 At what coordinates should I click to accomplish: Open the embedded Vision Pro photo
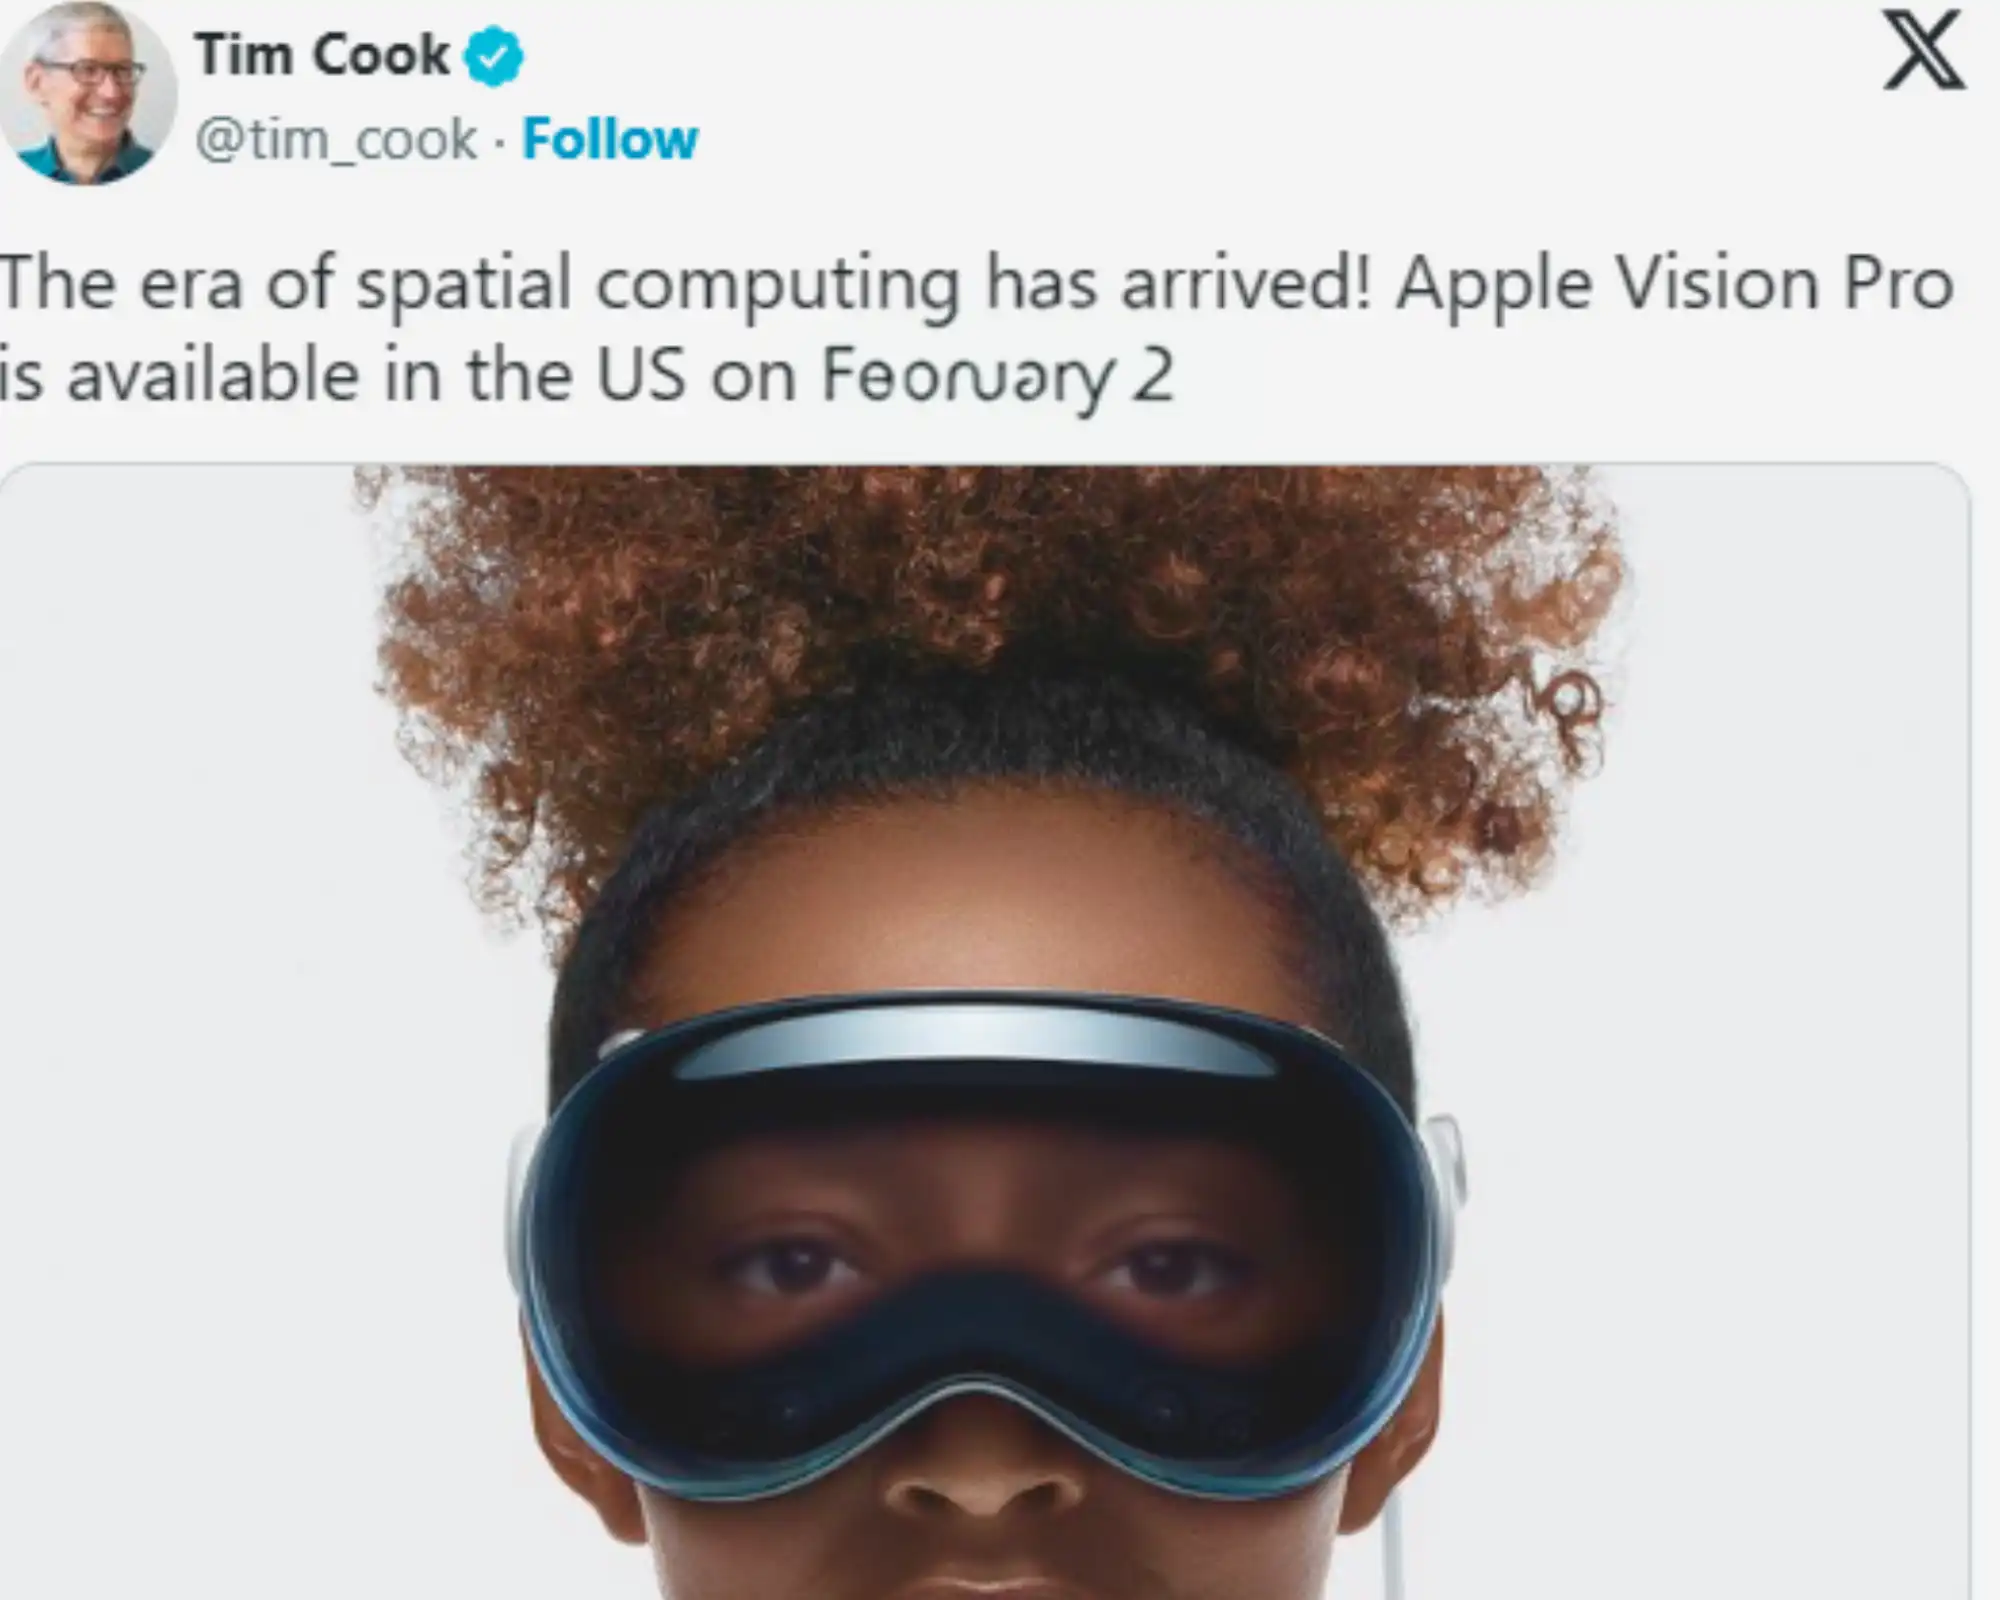(x=985, y=1032)
